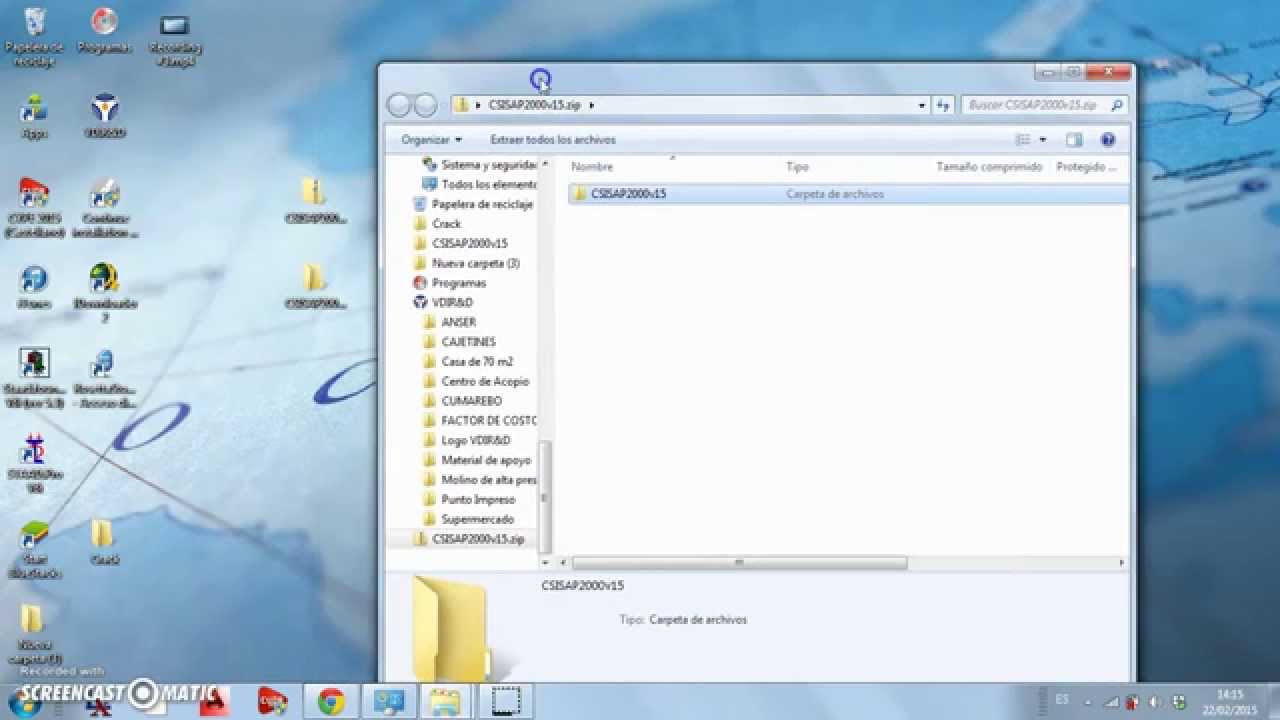
Task: Open Google Chrome from the taskbar
Action: click(331, 702)
